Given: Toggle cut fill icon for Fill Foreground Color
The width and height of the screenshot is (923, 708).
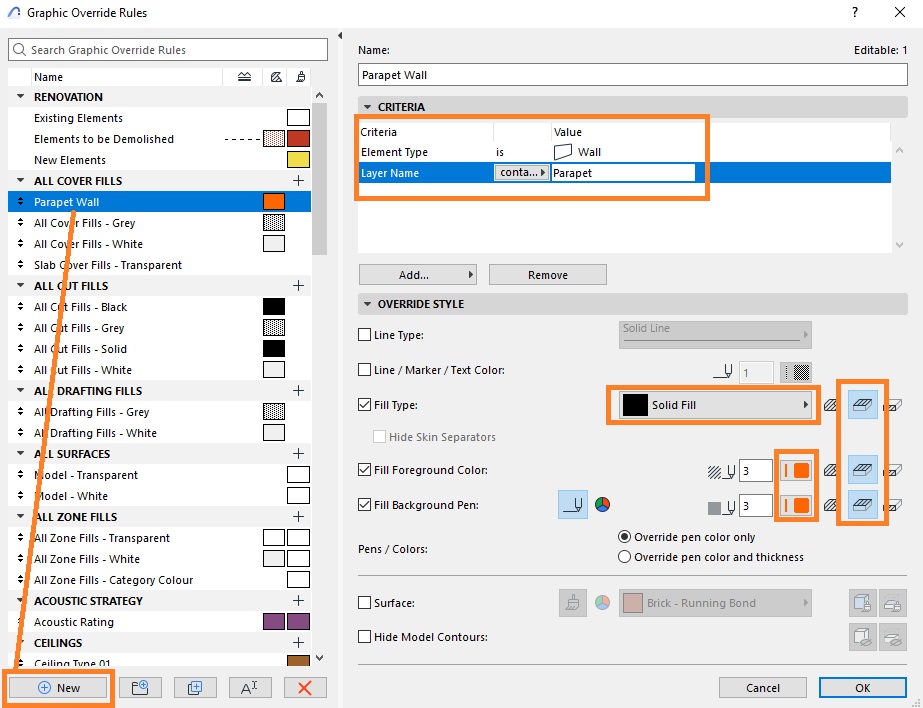Looking at the screenshot, I should [830, 470].
